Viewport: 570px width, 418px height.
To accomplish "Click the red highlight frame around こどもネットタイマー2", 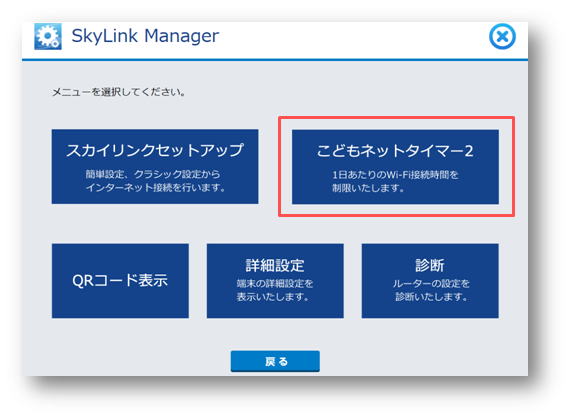I will (396, 118).
